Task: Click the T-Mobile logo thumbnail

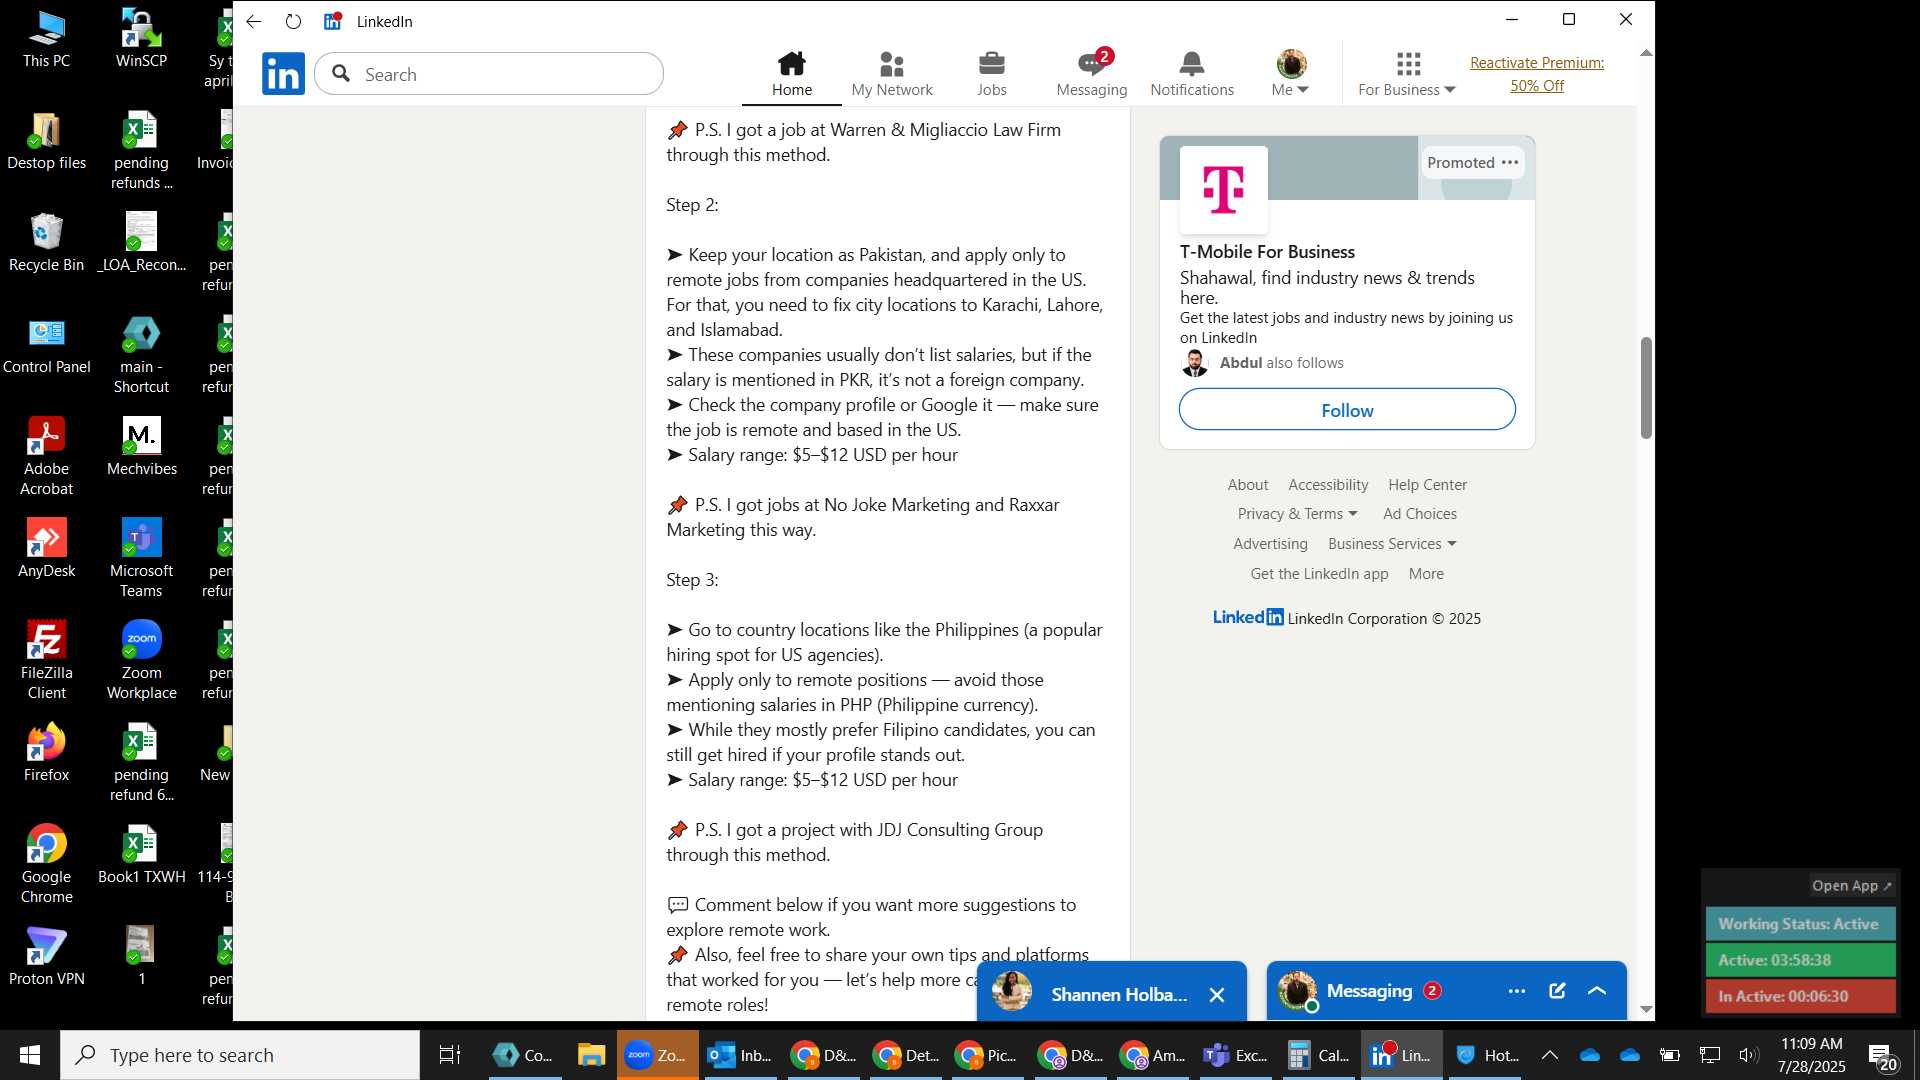Action: coord(1224,189)
